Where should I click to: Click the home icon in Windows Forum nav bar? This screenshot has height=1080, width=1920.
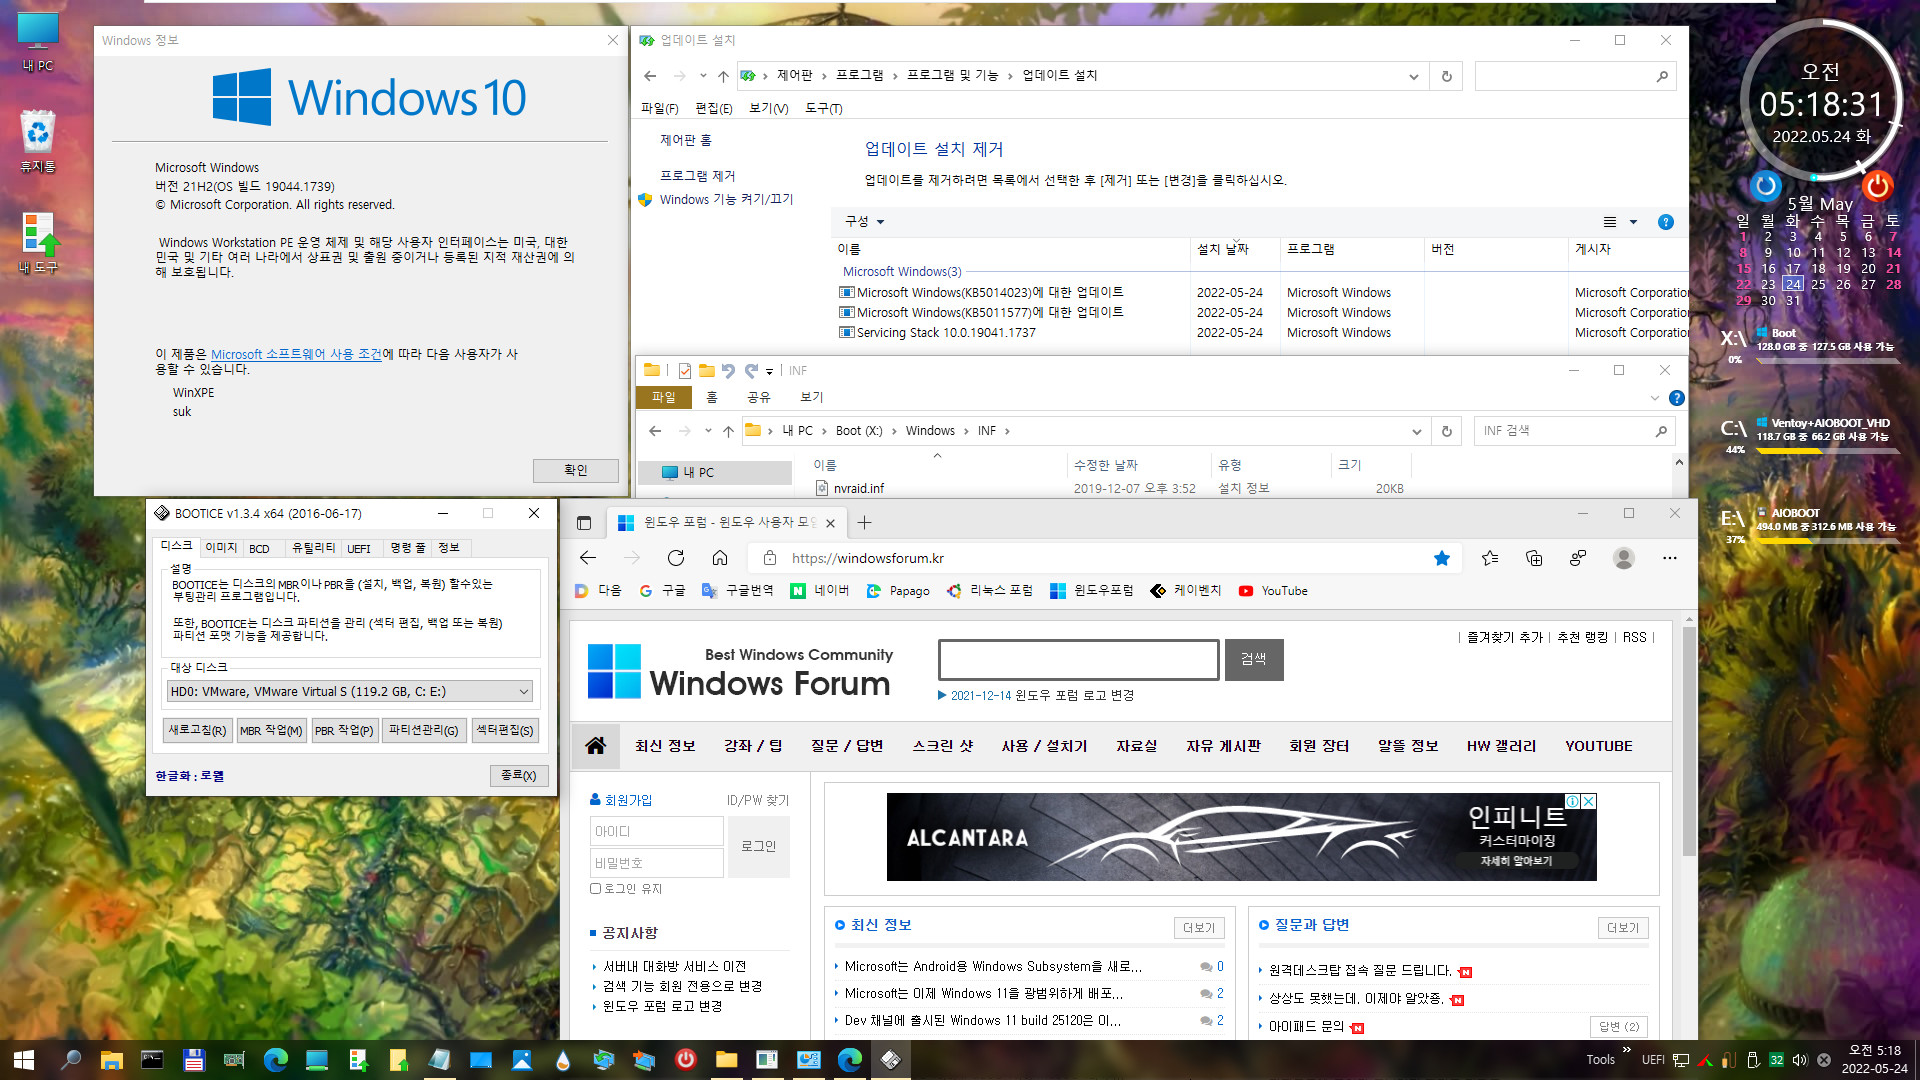(x=596, y=746)
